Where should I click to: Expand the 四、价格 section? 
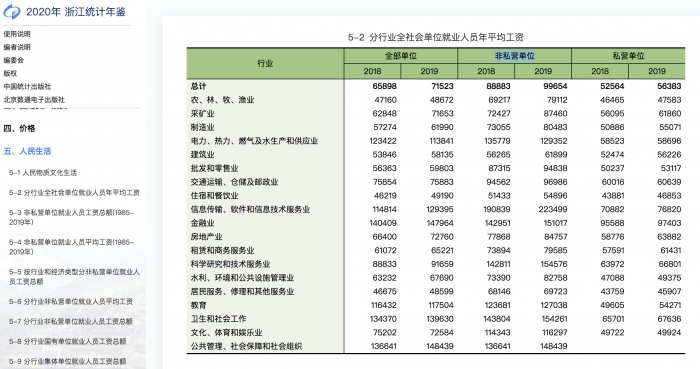(19, 129)
